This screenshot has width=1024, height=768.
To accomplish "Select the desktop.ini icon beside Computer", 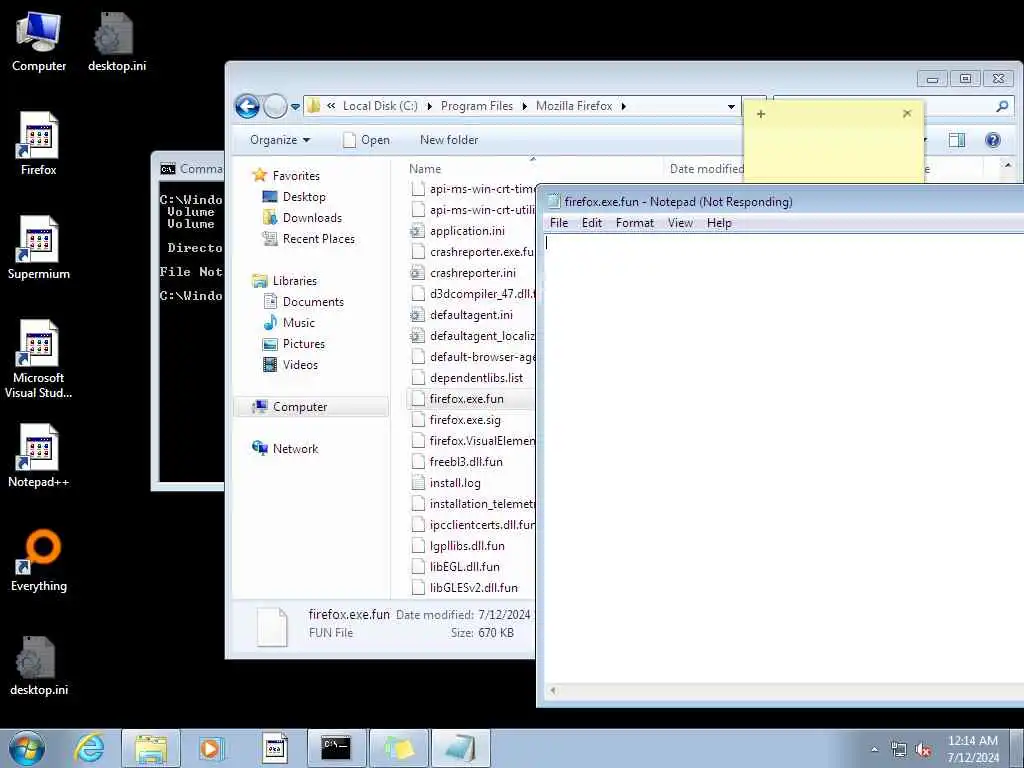I will coord(116,41).
